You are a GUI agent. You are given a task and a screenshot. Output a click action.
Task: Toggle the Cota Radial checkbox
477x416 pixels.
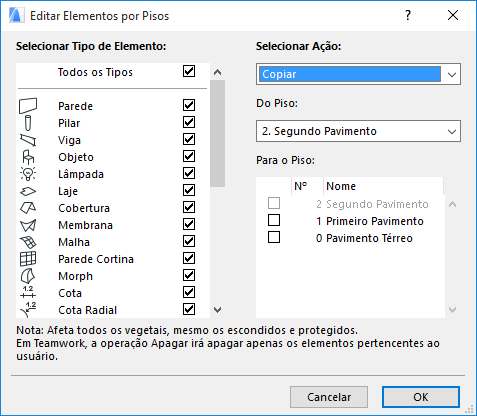pyautogui.click(x=189, y=309)
